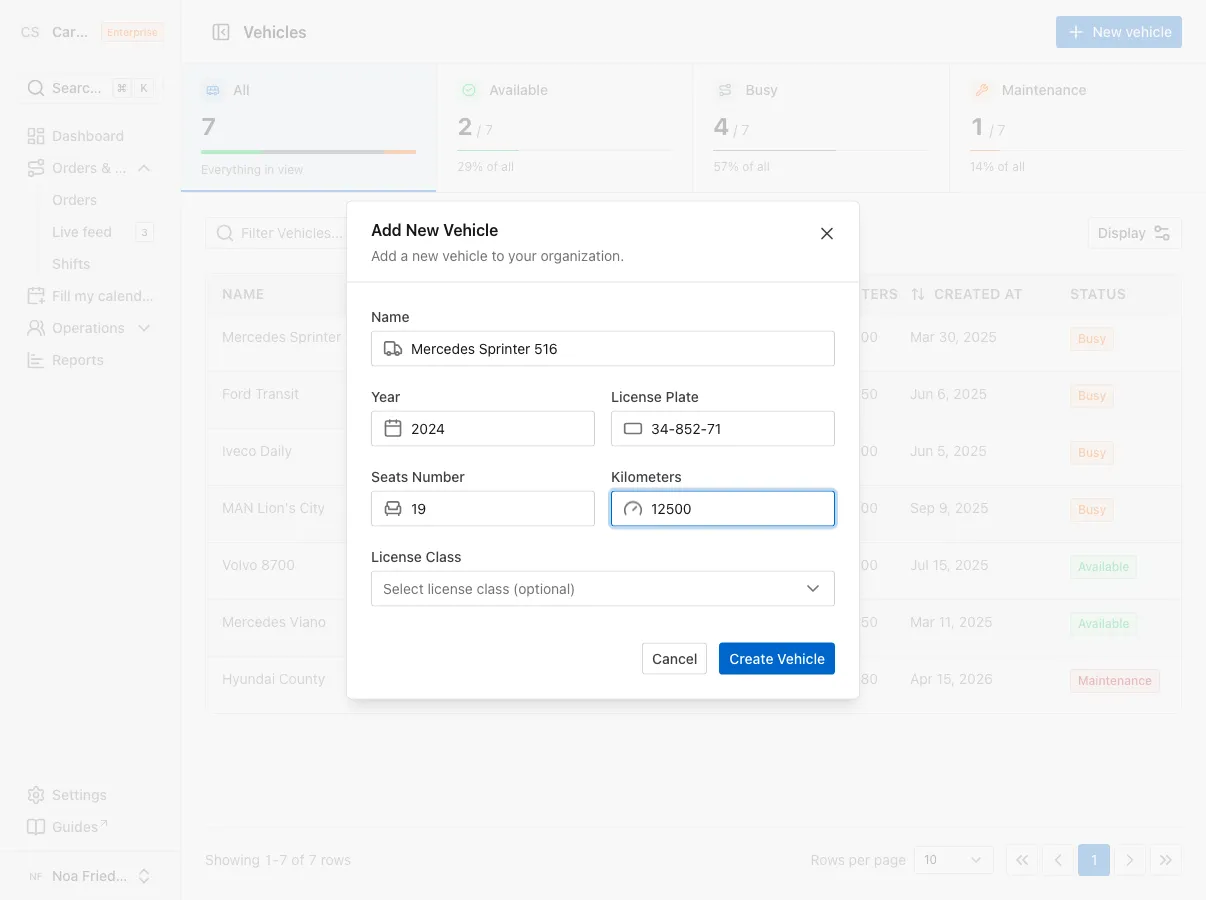
Task: Click the Reports chart icon
Action: (36, 360)
